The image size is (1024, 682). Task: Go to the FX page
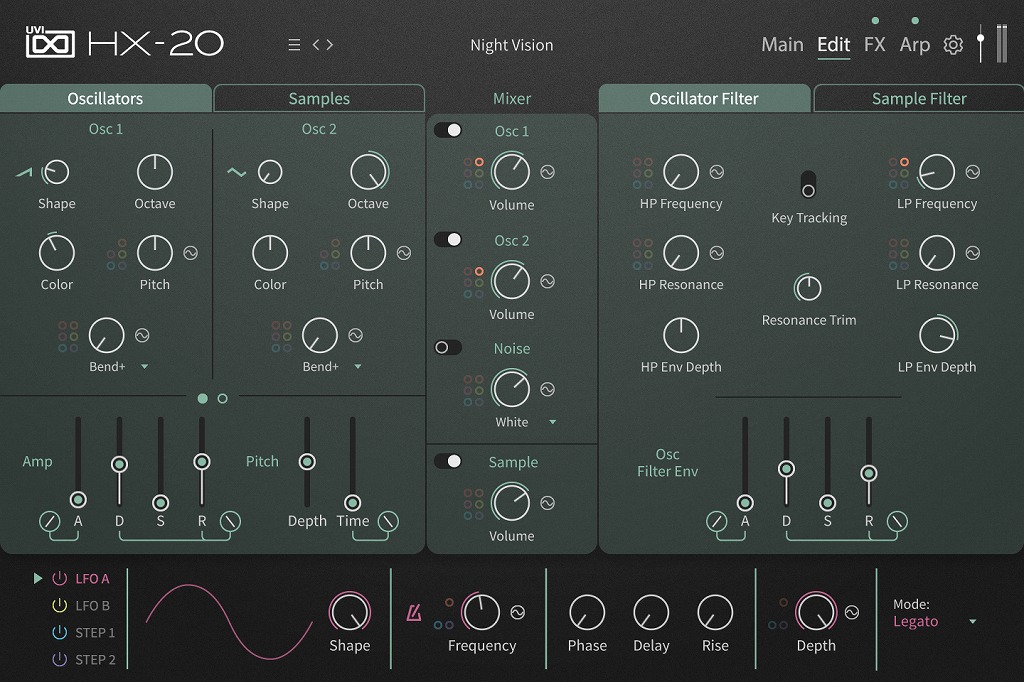[x=874, y=45]
